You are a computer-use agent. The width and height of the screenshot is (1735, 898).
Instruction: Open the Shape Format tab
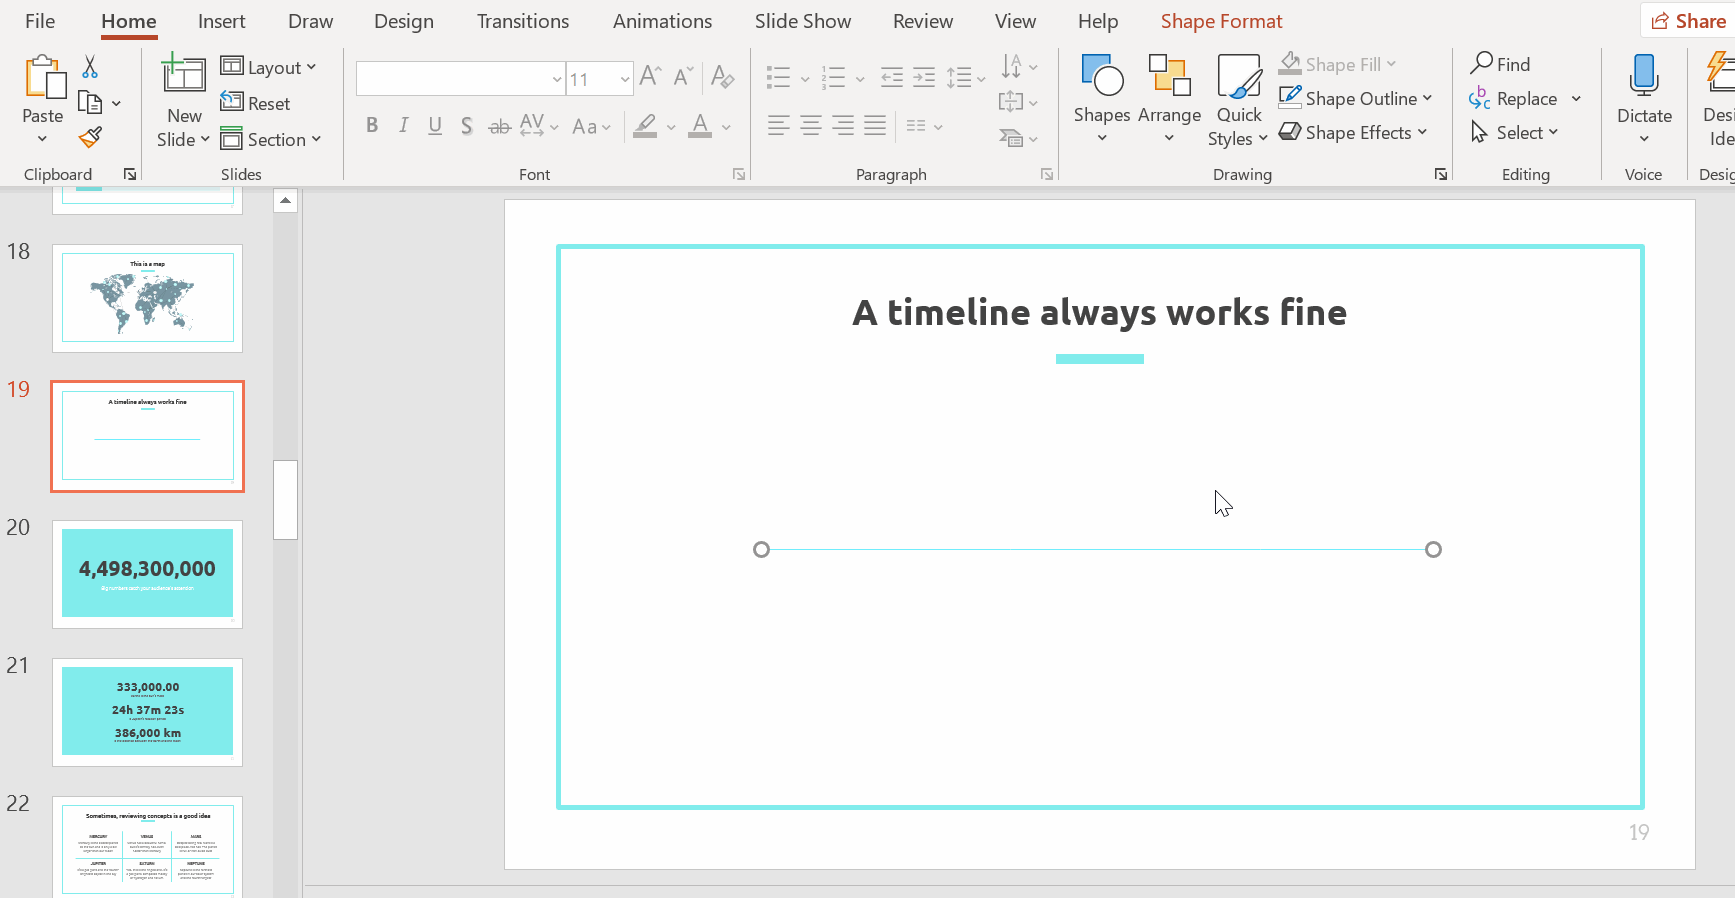(1221, 21)
